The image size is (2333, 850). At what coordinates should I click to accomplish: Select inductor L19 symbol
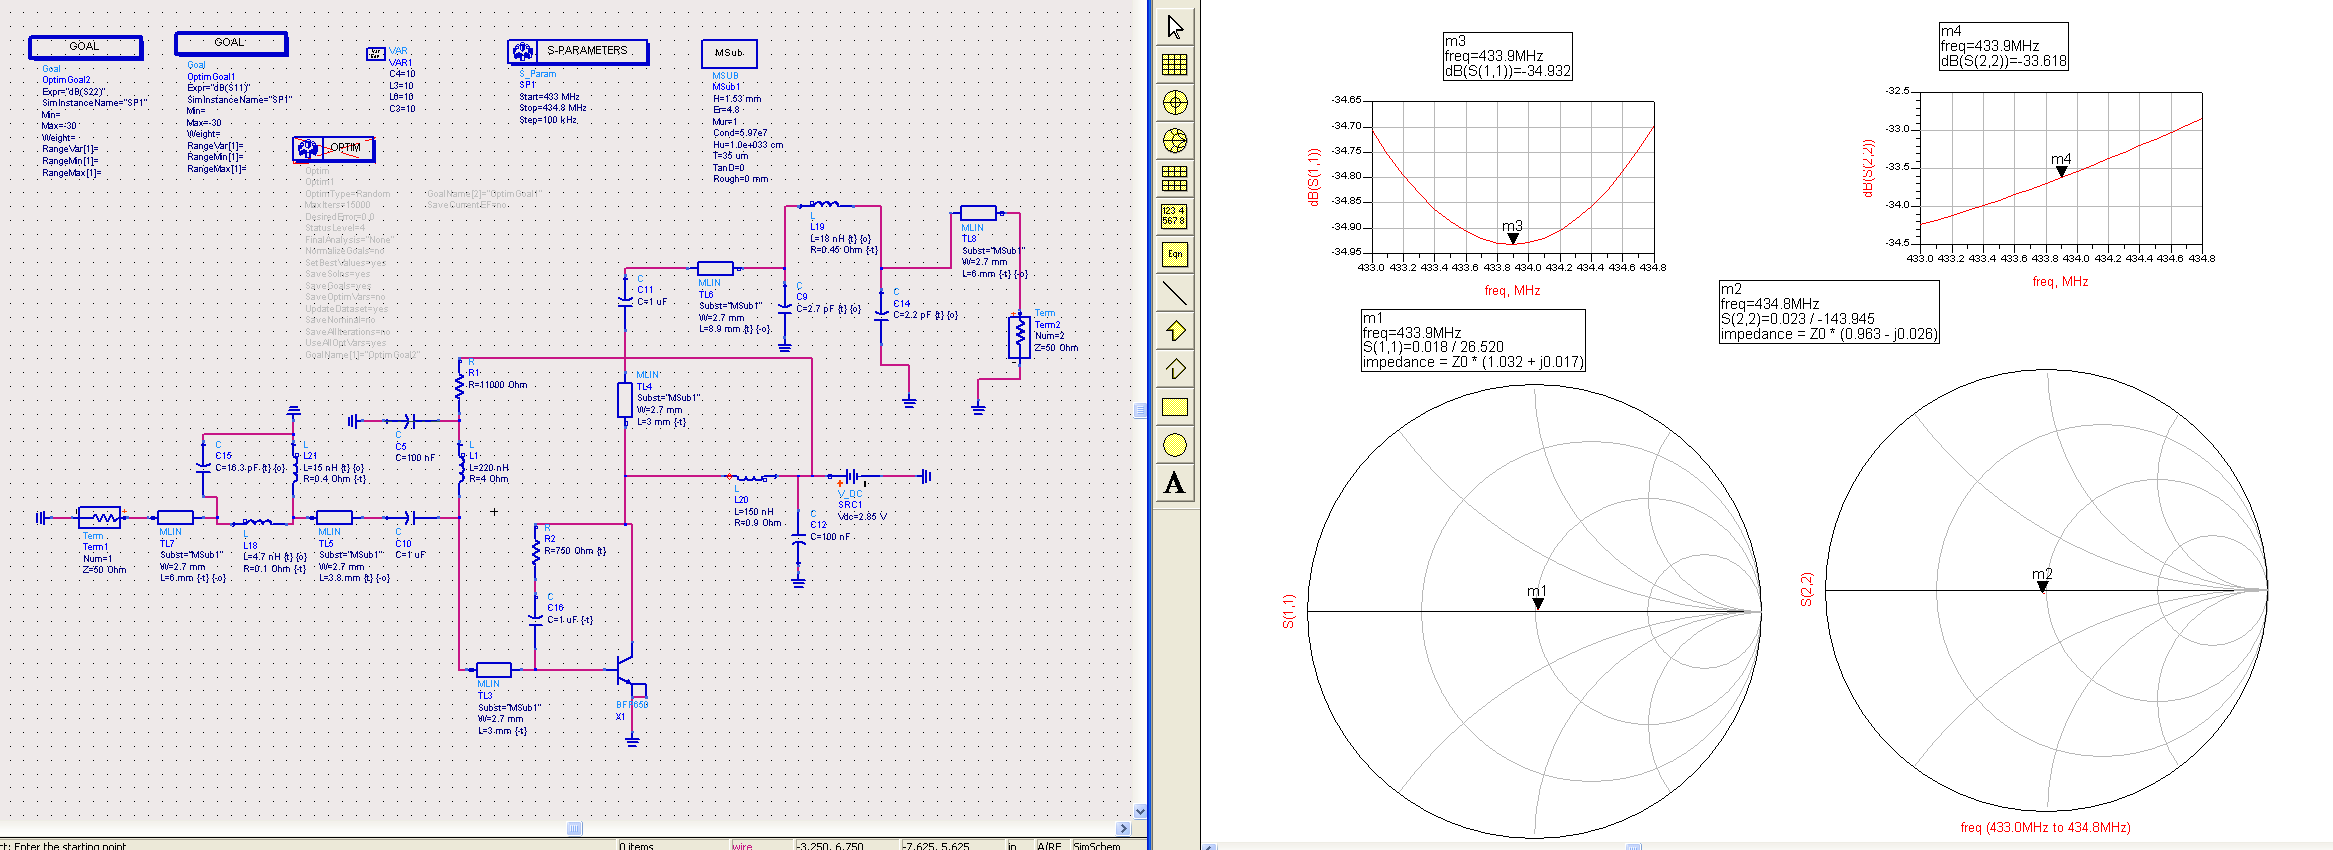[824, 205]
